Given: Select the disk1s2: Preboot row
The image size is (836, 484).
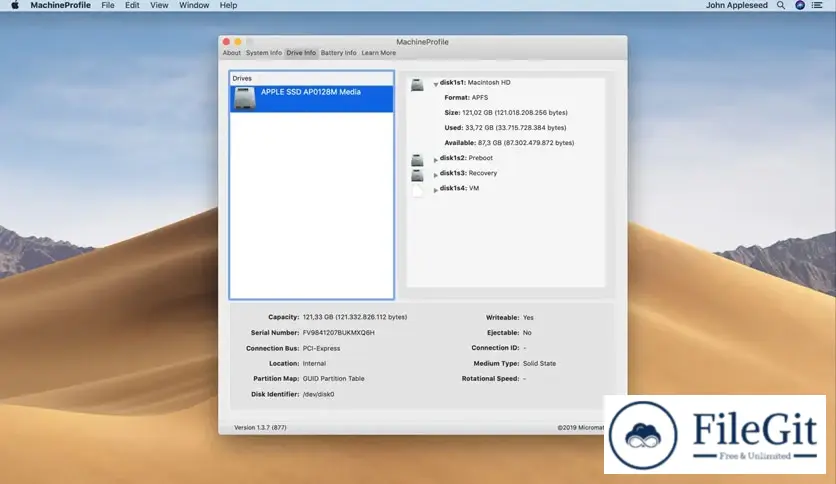Looking at the screenshot, I should point(466,158).
